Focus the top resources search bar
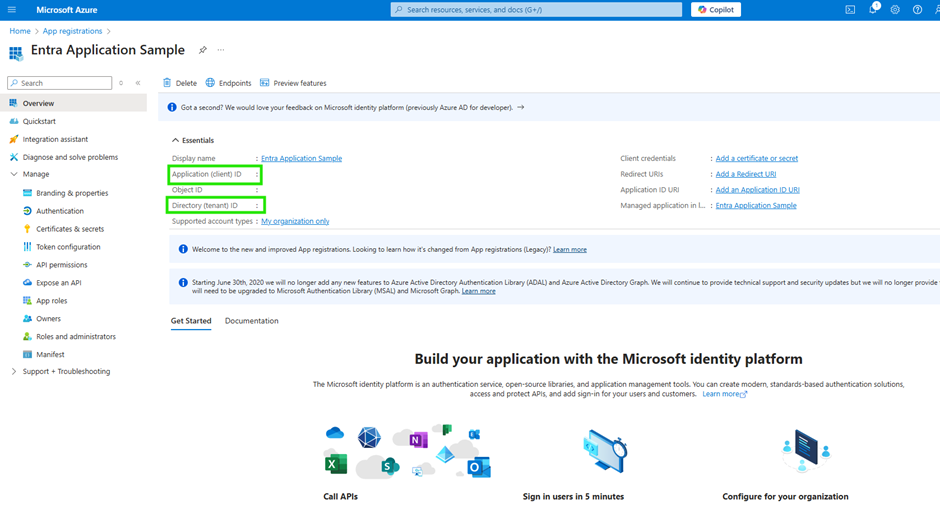This screenshot has height=509, width=940. tap(536, 10)
